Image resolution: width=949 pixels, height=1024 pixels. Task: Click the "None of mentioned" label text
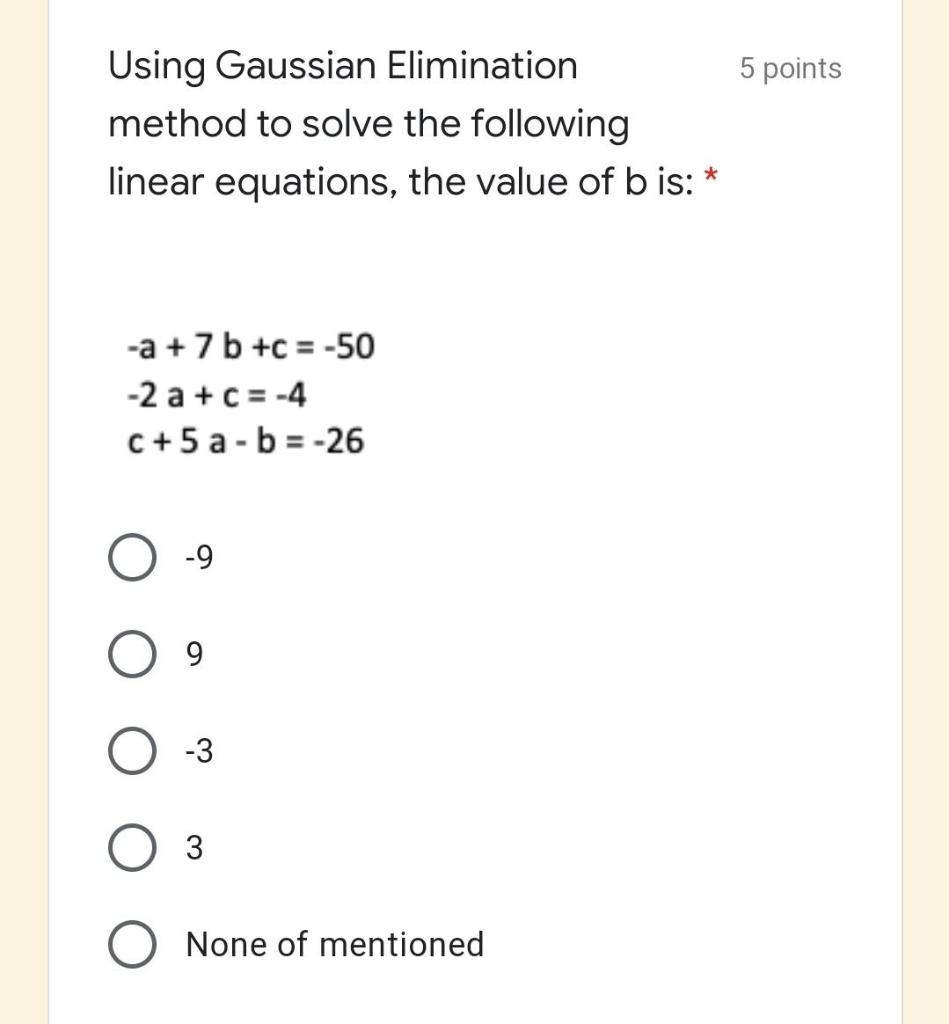coord(335,945)
